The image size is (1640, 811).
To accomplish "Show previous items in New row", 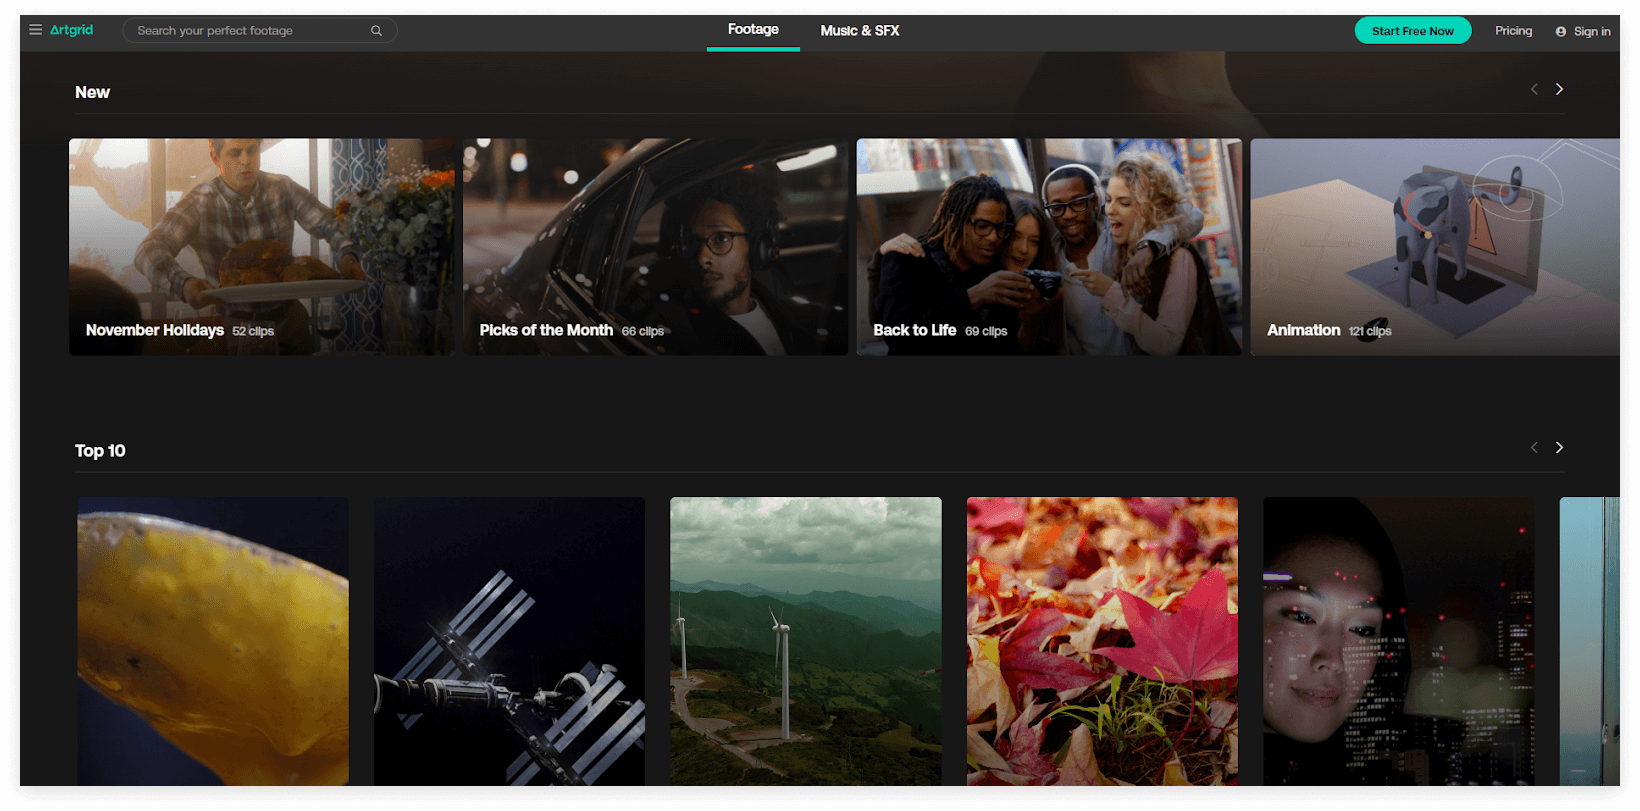I will pyautogui.click(x=1534, y=90).
